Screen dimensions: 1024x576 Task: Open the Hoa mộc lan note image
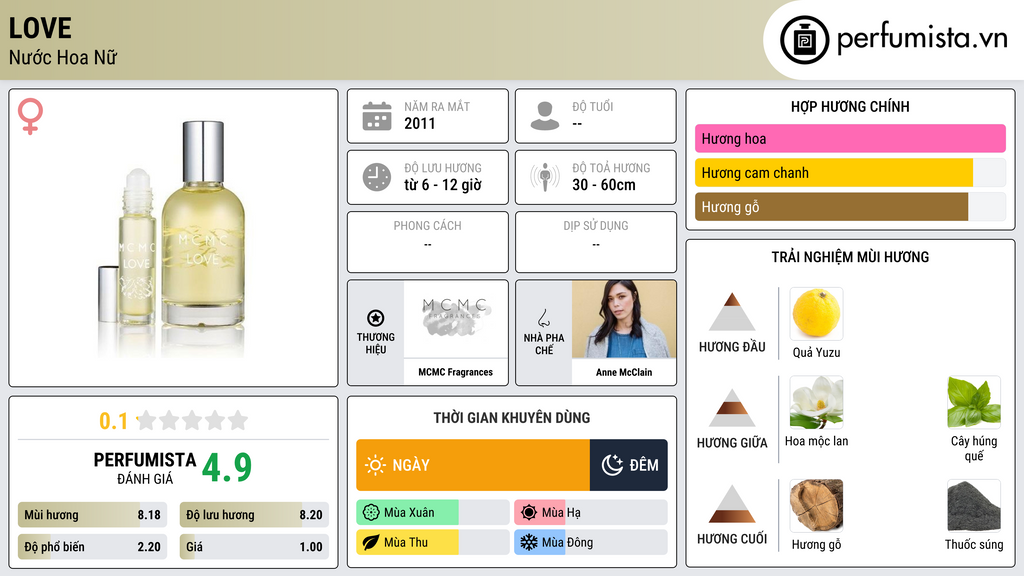(x=816, y=402)
